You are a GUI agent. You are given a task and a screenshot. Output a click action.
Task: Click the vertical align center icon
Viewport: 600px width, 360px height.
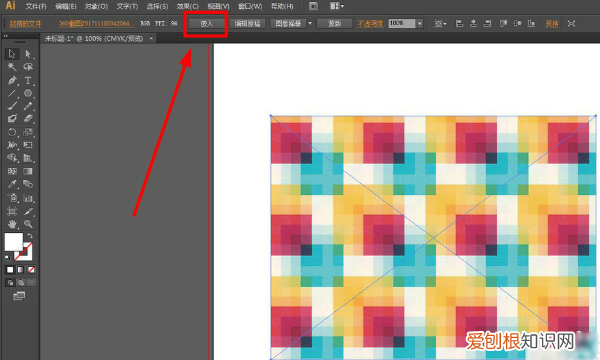517,23
